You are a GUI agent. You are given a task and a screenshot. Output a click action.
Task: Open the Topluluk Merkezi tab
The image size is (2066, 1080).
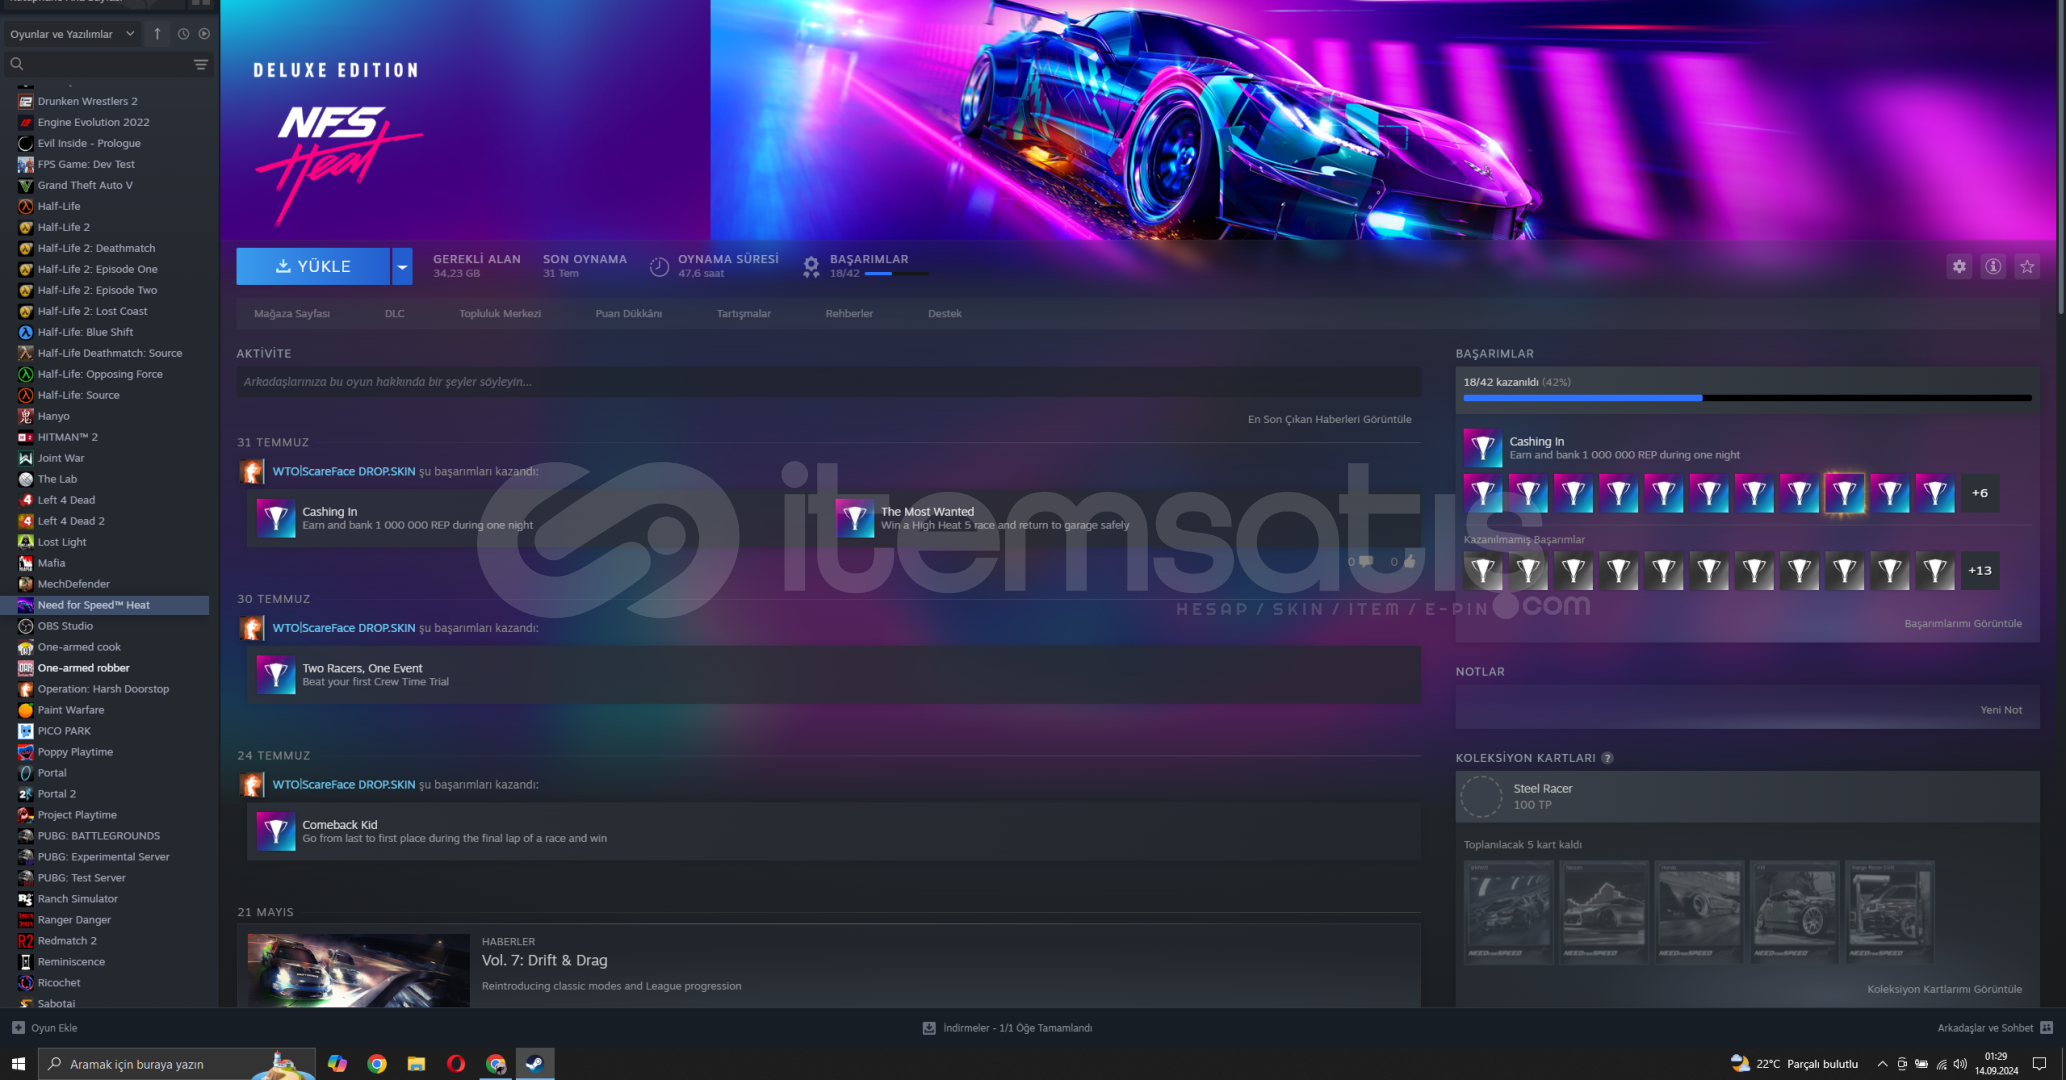[500, 314]
